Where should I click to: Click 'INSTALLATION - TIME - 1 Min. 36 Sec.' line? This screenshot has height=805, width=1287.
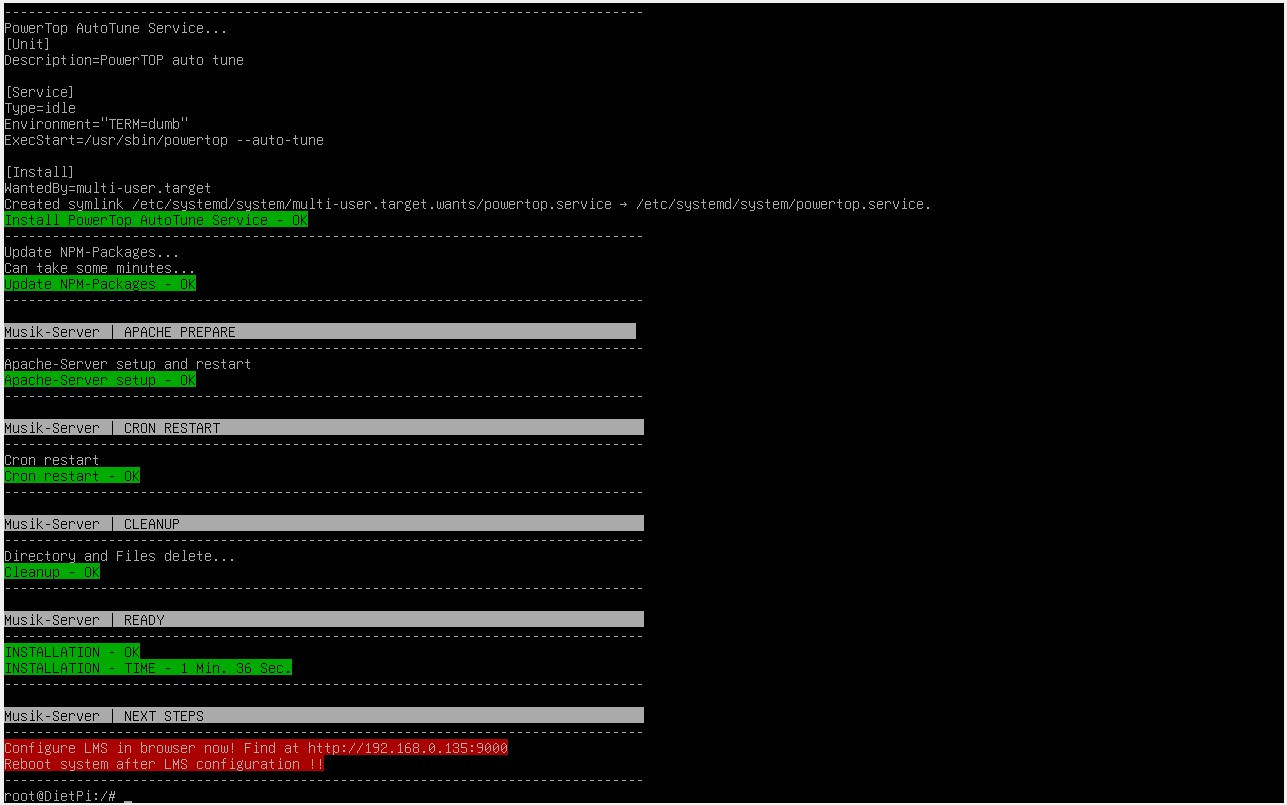[x=148, y=668]
